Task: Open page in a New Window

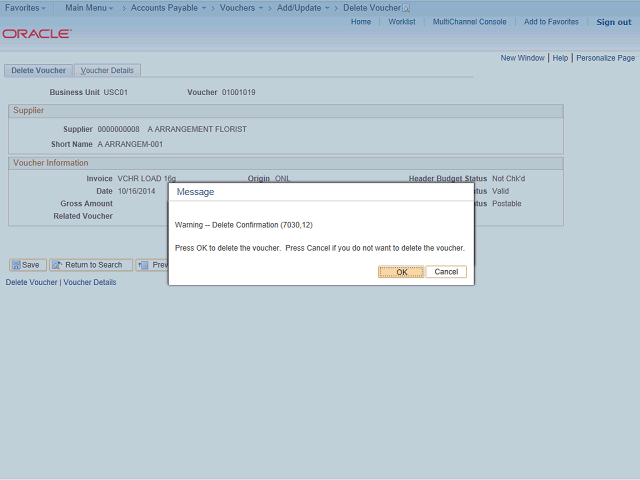Action: click(522, 58)
